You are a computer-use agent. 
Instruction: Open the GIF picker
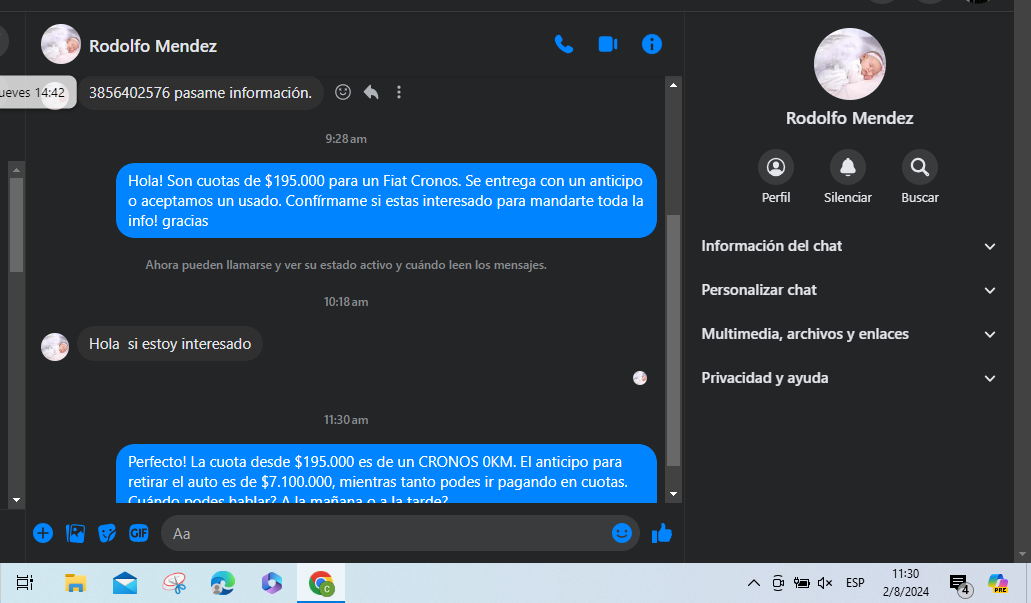coord(139,533)
